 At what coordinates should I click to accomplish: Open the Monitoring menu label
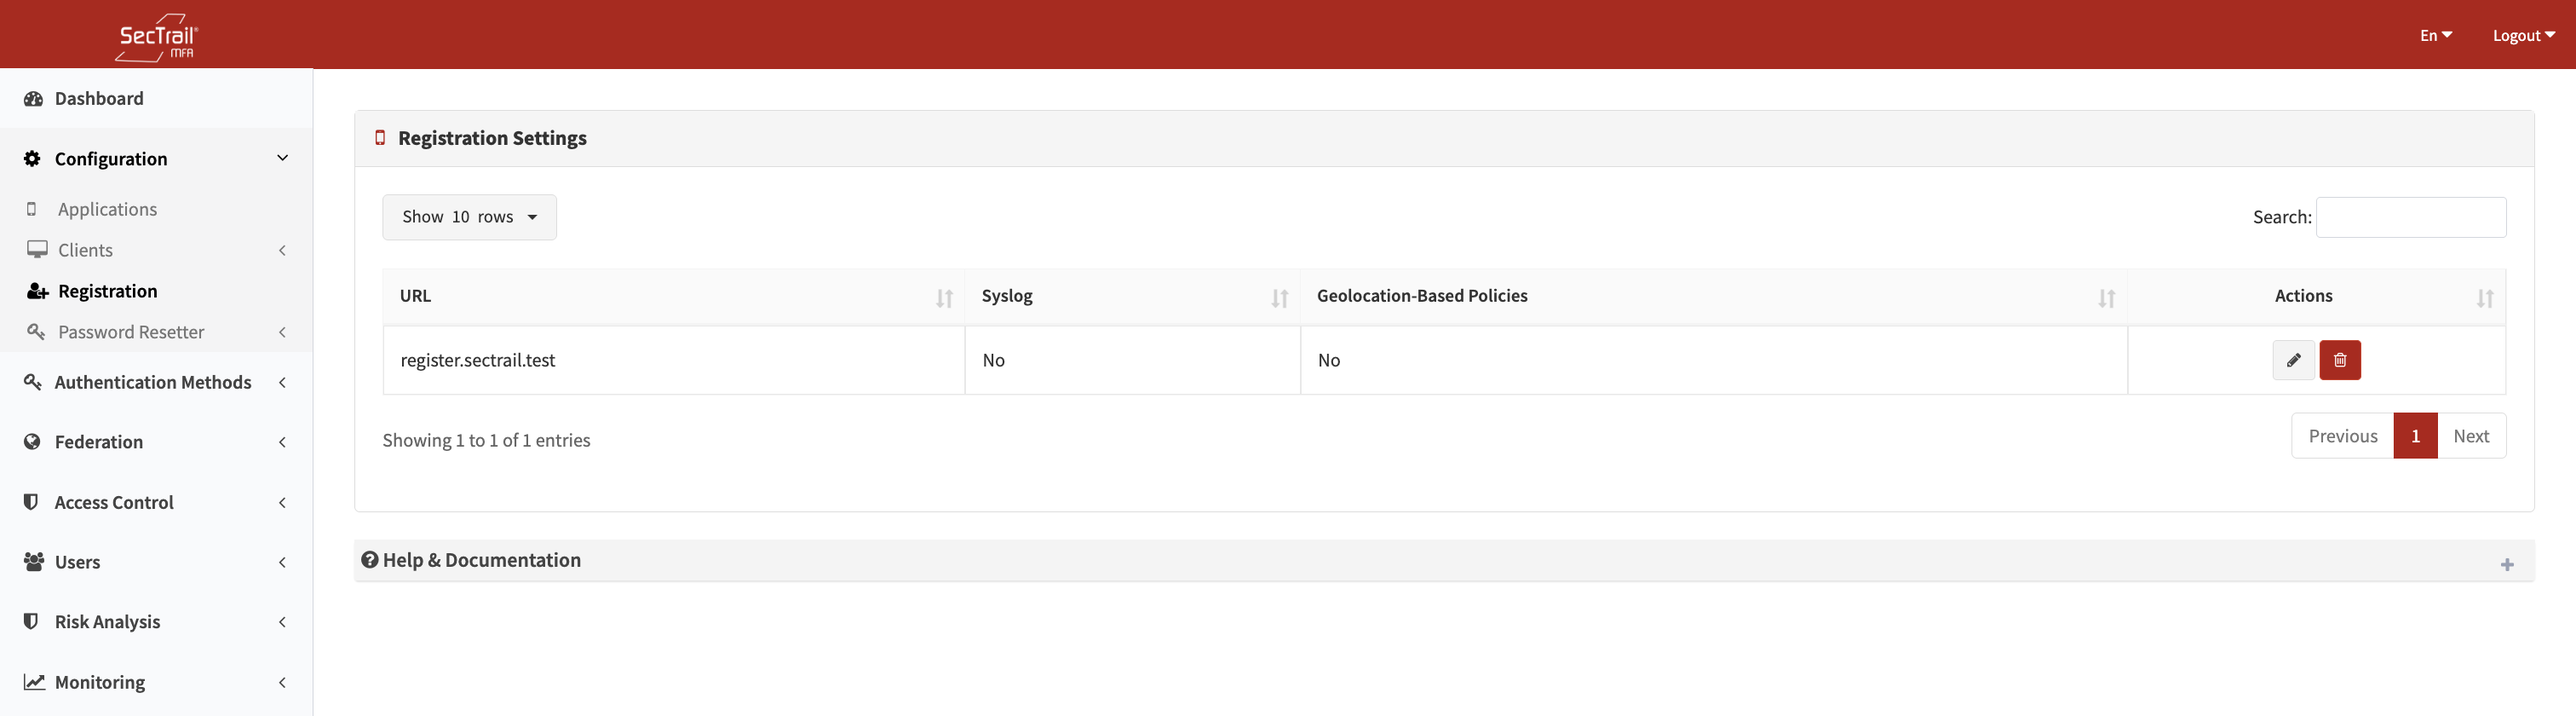[99, 682]
